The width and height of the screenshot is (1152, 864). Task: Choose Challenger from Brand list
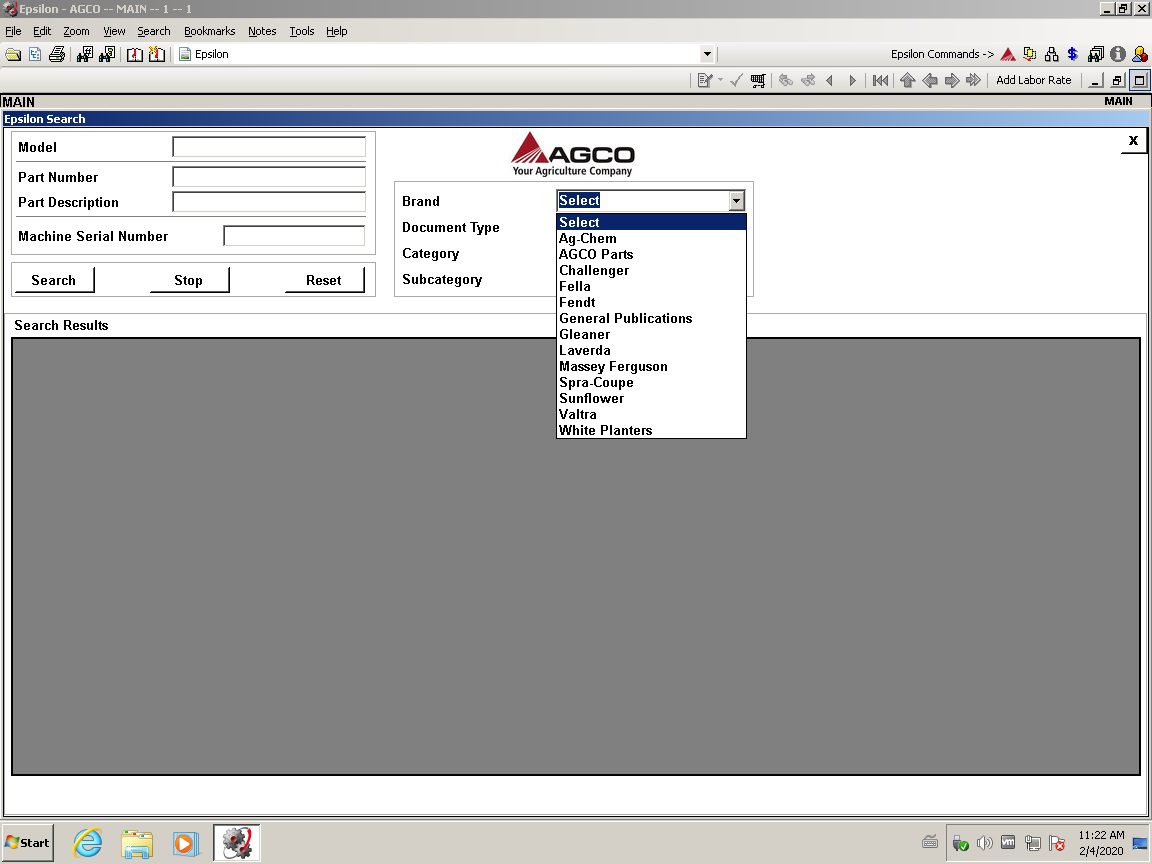point(651,270)
